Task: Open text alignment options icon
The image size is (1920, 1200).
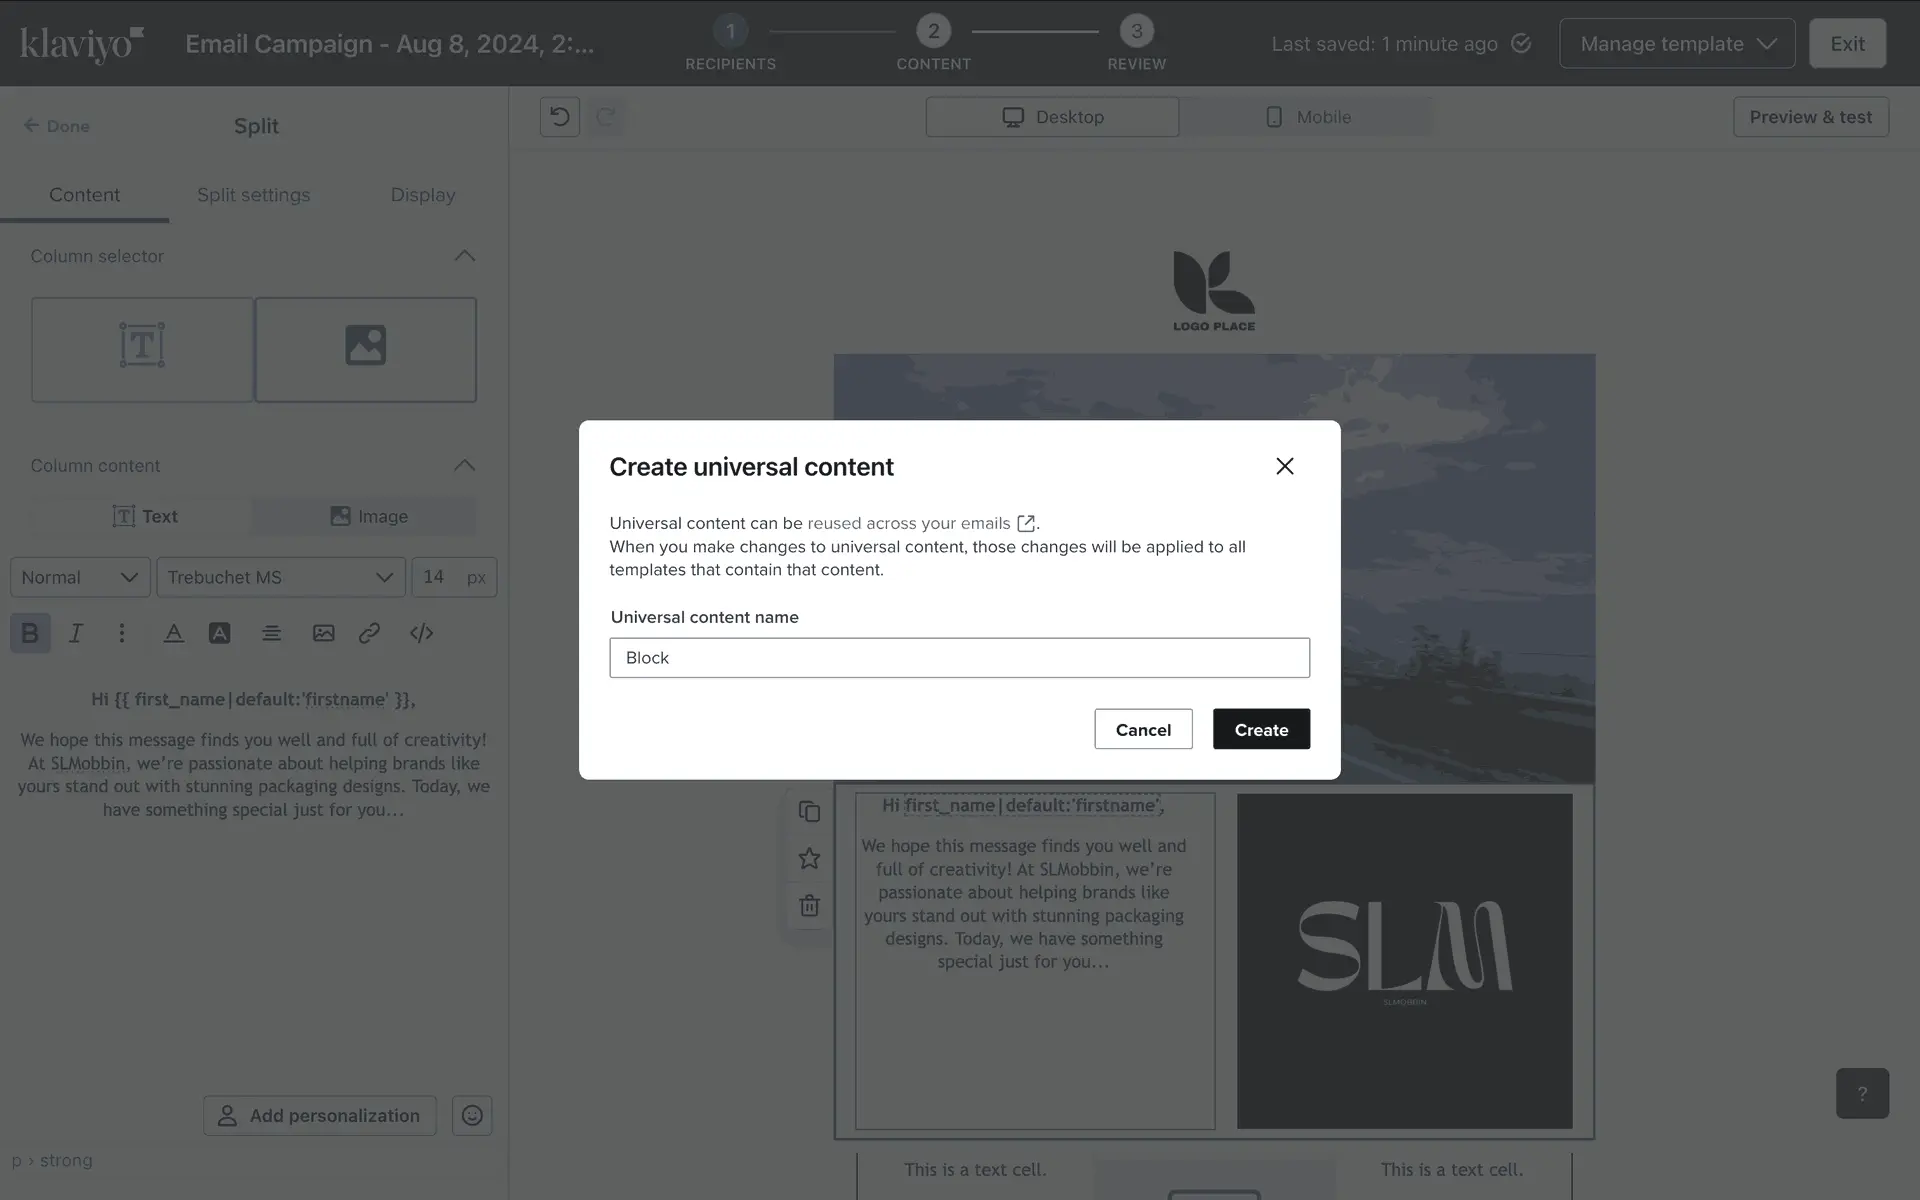Action: click(x=271, y=633)
